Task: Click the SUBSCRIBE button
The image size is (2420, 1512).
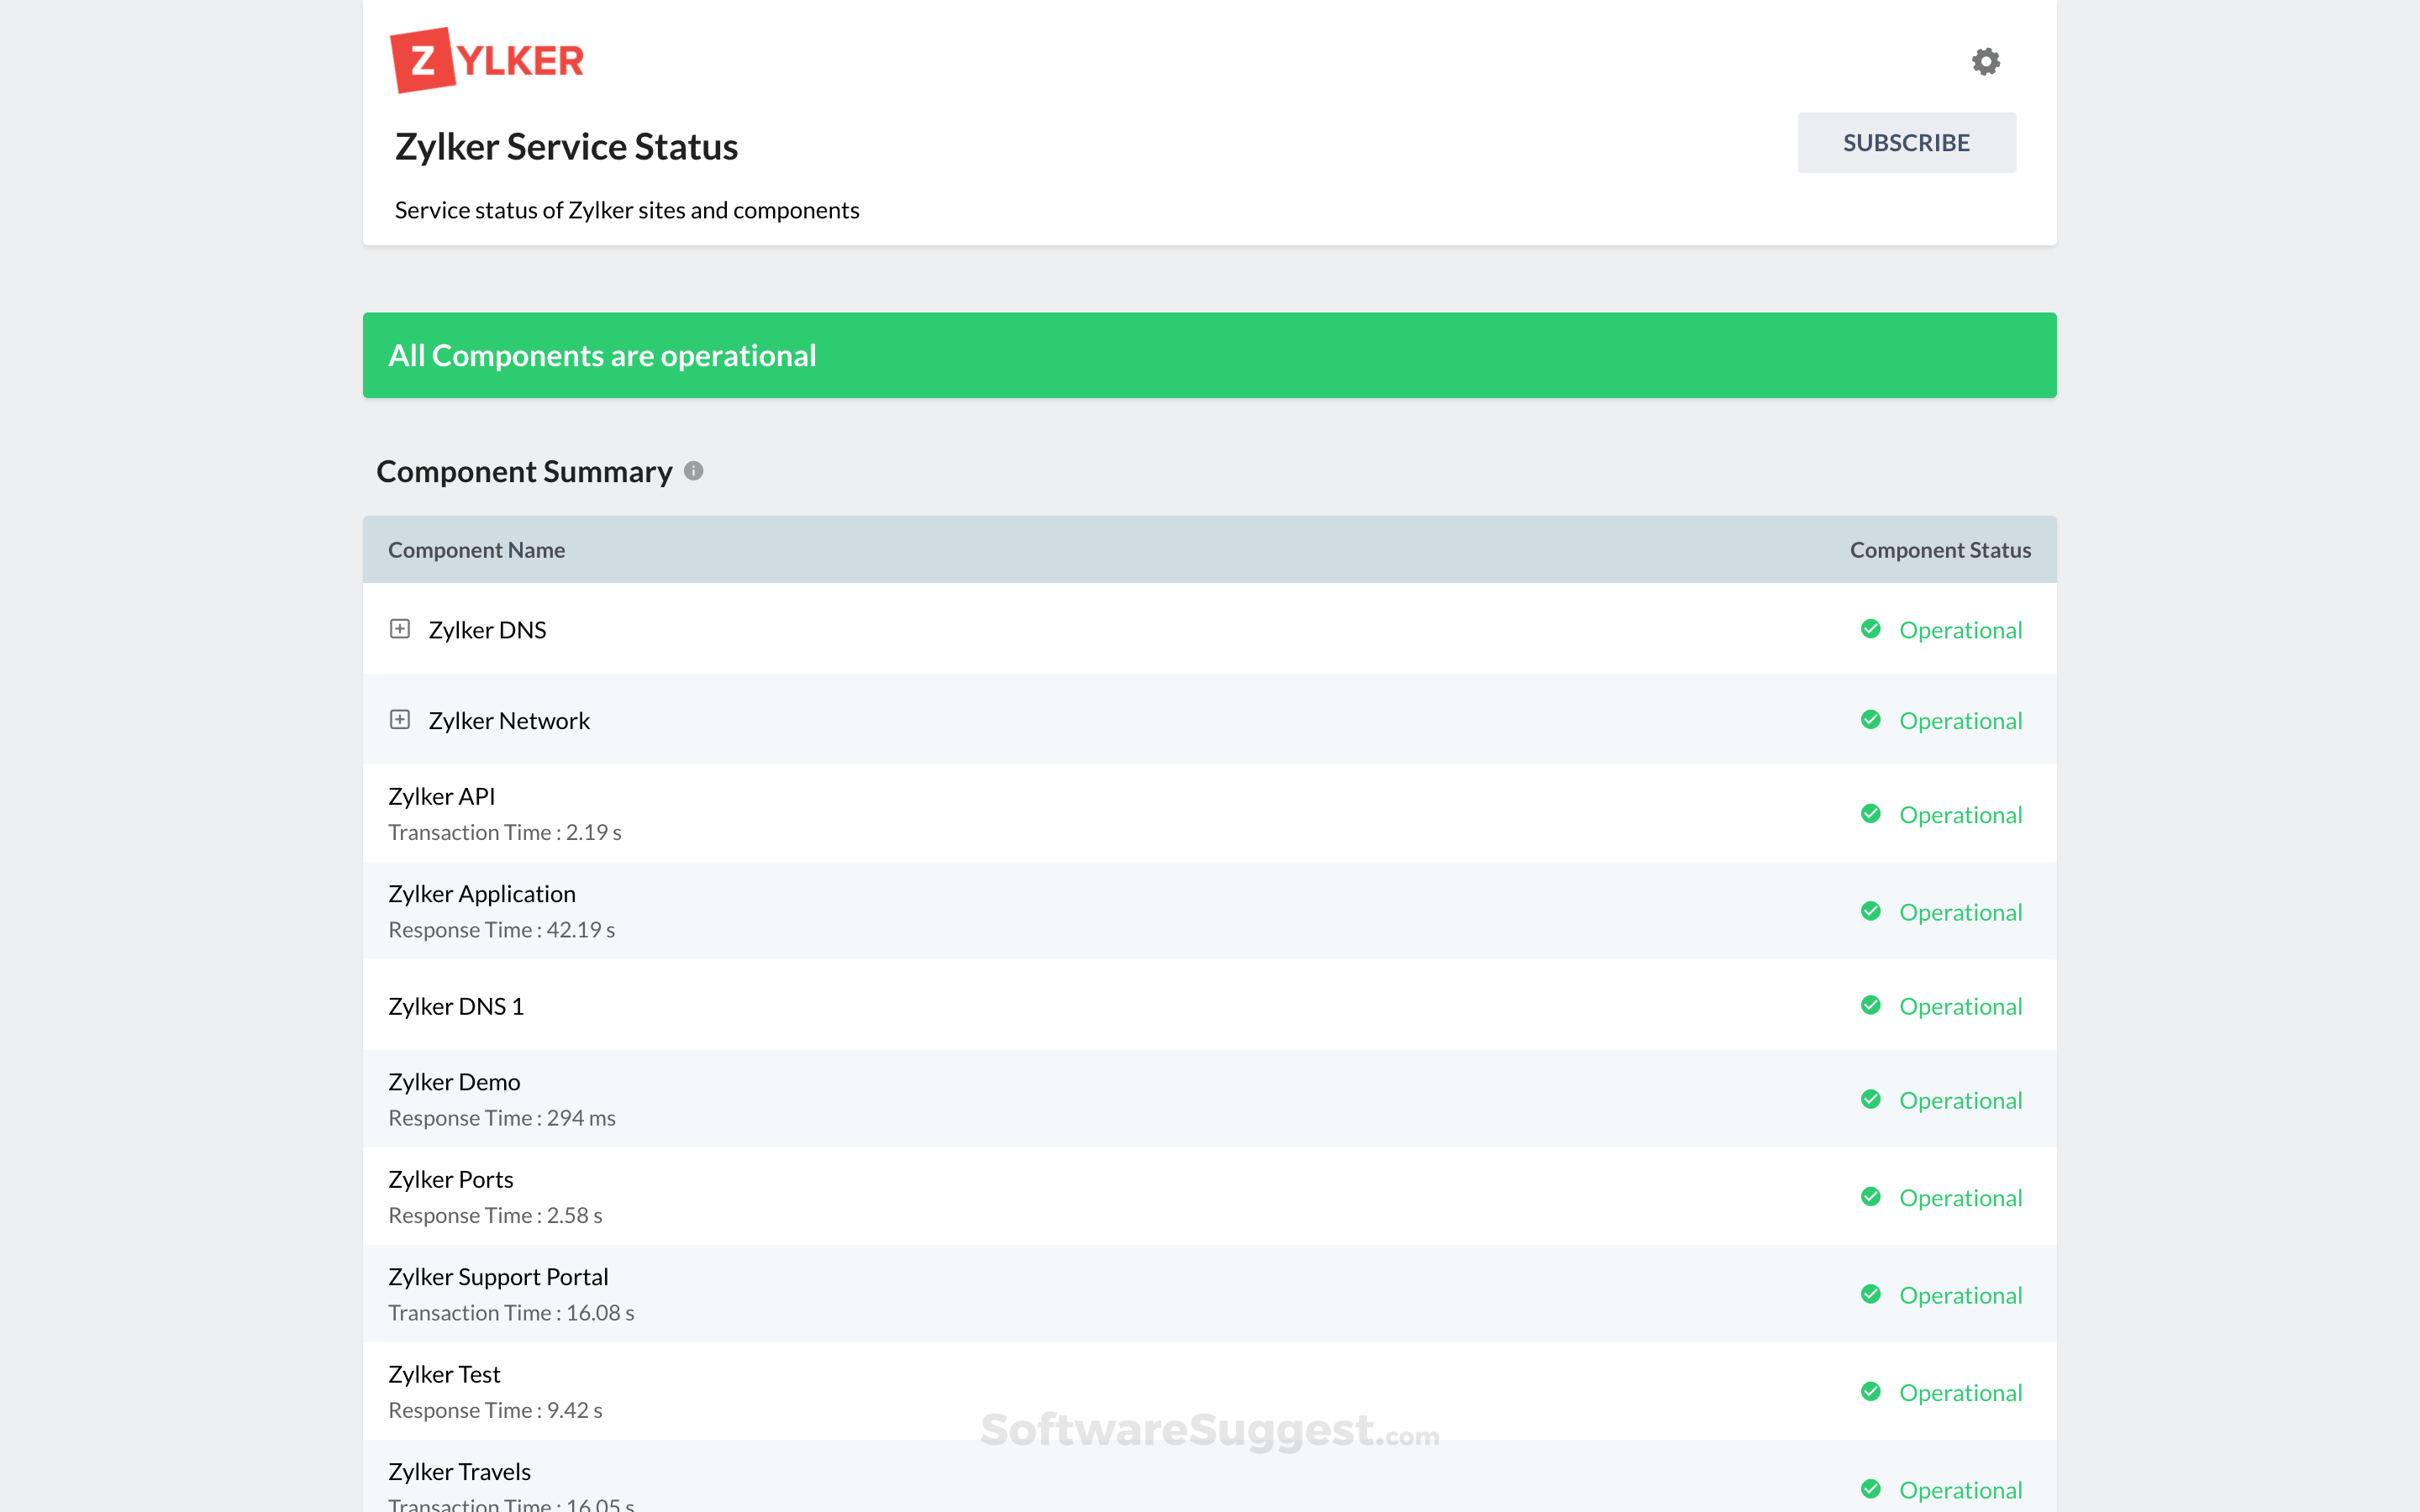Action: [x=1906, y=142]
